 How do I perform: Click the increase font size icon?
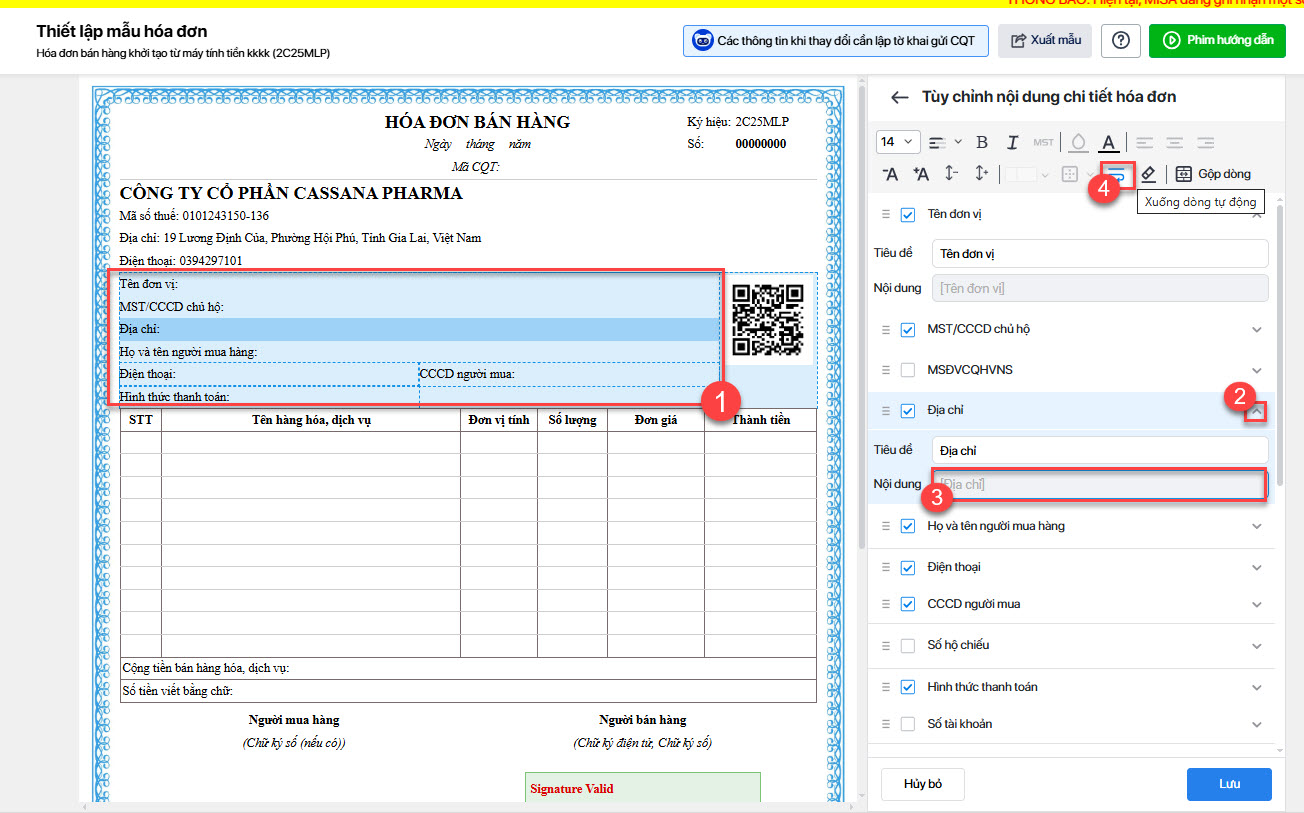[921, 174]
